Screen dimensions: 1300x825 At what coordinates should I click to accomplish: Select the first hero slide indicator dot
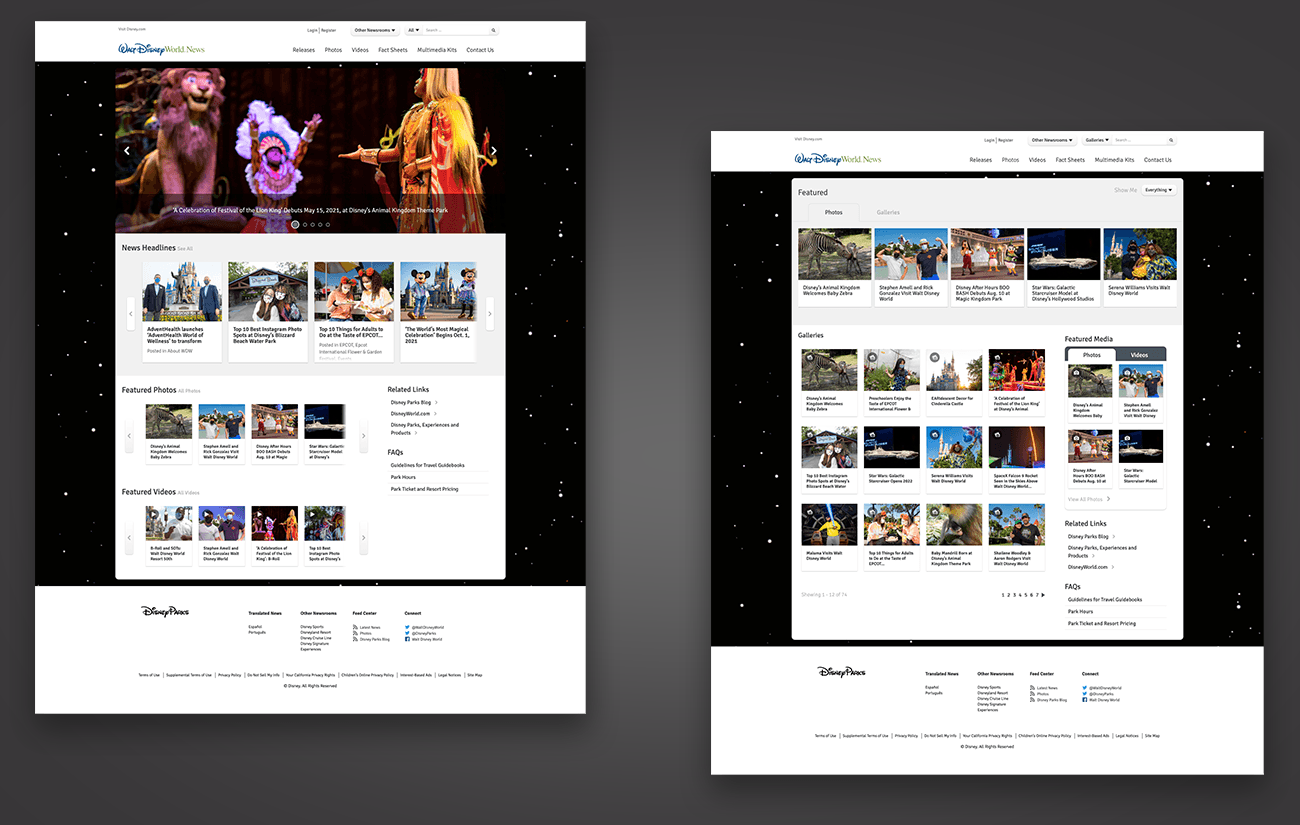coord(295,225)
